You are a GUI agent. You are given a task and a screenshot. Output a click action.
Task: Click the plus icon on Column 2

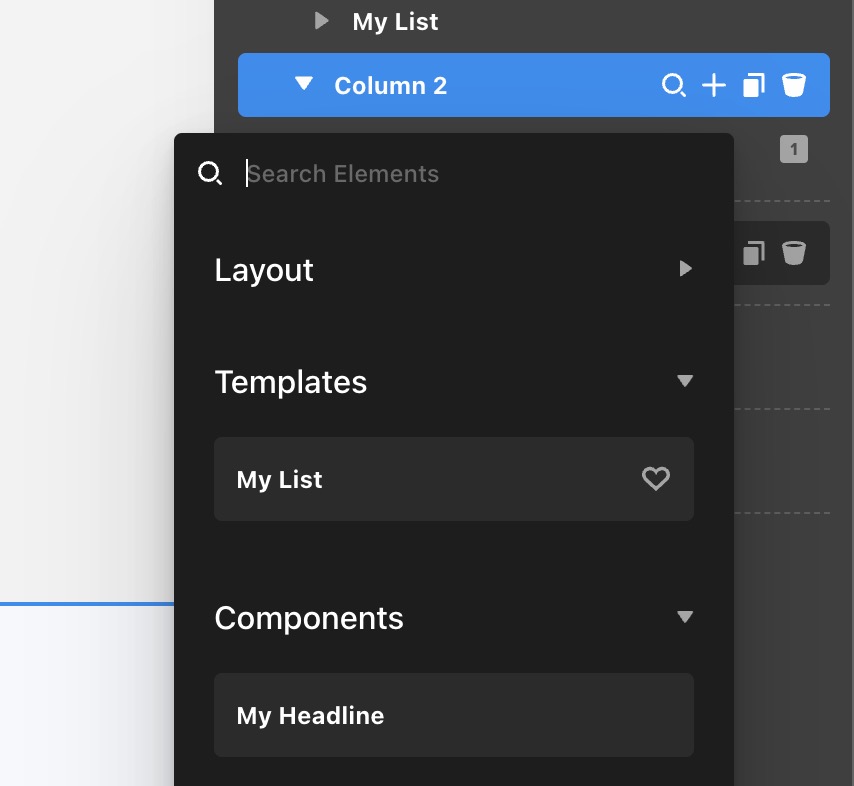713,86
